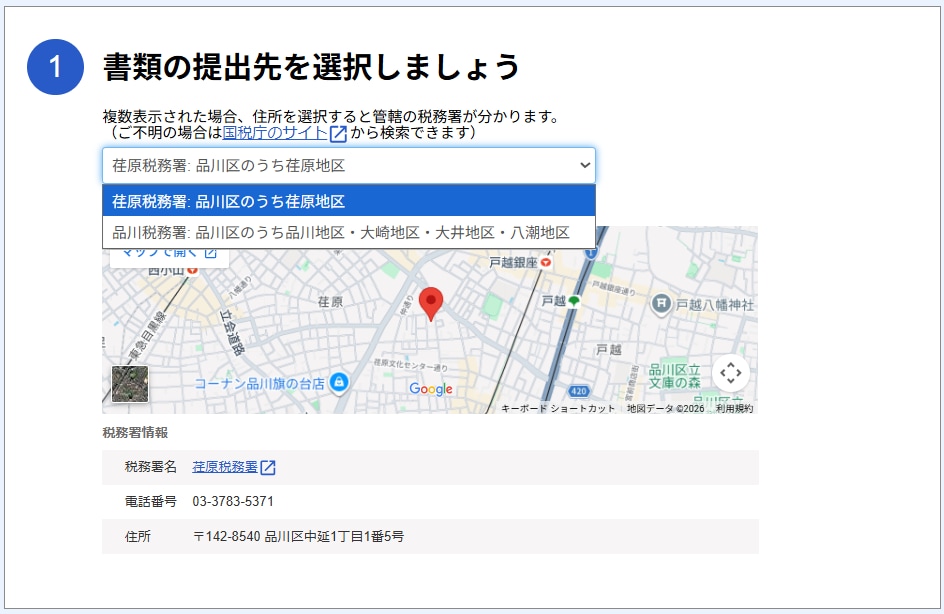
Task: Open キーボード ショートカット on the map
Action: tap(557, 408)
